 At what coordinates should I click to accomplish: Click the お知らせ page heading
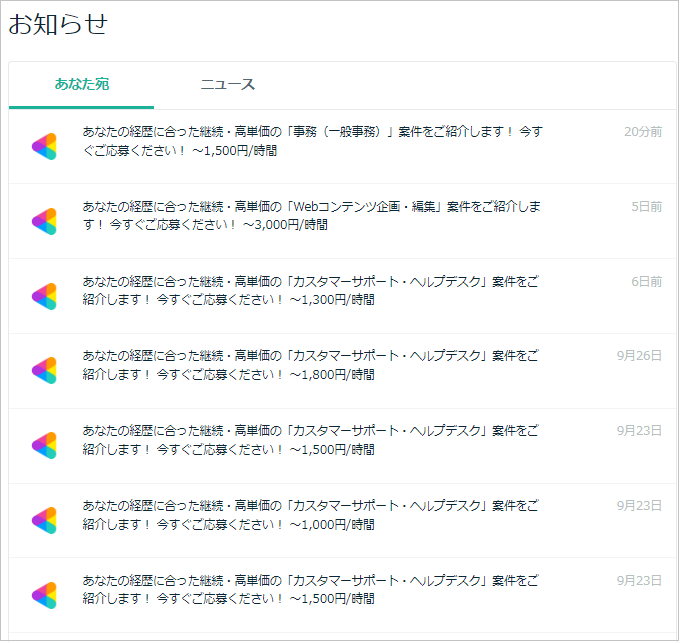point(58,26)
